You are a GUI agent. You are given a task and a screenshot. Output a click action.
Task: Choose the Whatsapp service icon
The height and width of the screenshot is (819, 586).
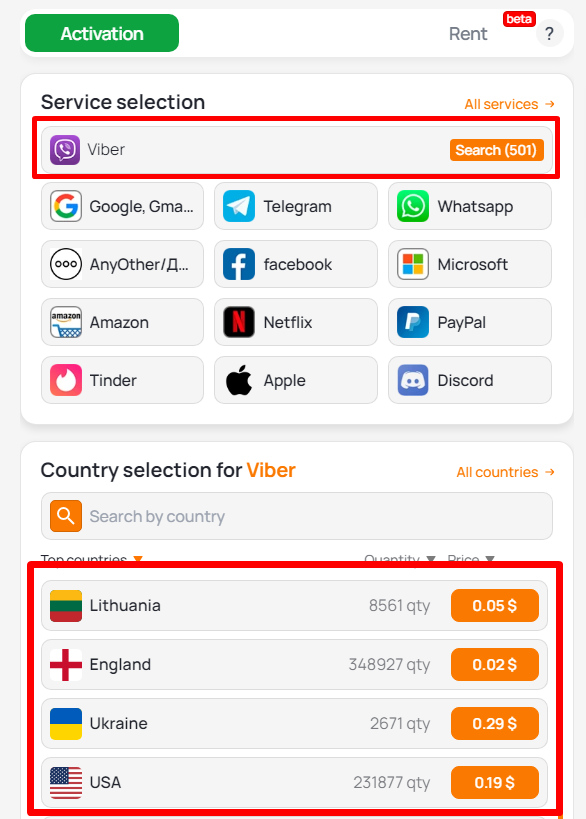click(413, 206)
